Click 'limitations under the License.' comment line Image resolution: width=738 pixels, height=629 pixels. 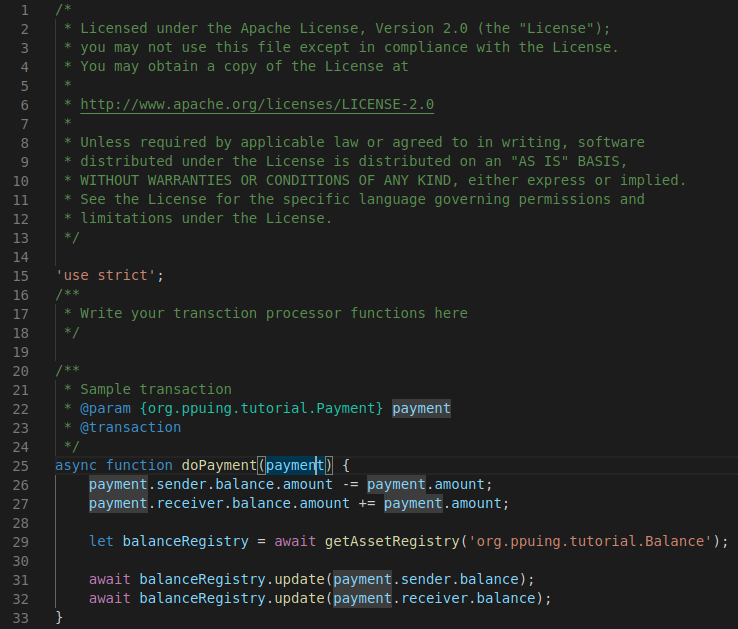(x=206, y=218)
